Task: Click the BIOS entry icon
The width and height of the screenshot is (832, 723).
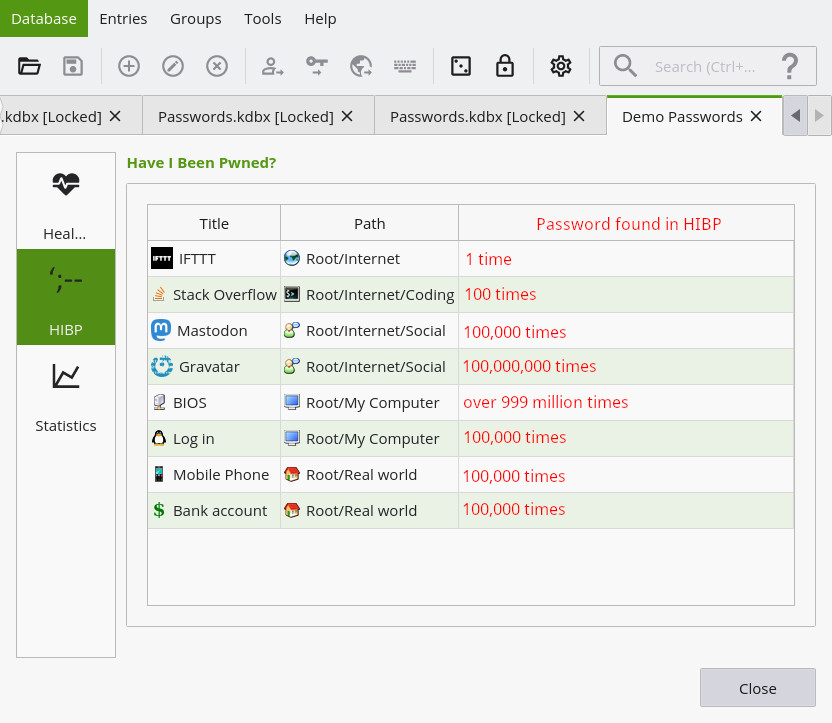Action: coord(159,402)
